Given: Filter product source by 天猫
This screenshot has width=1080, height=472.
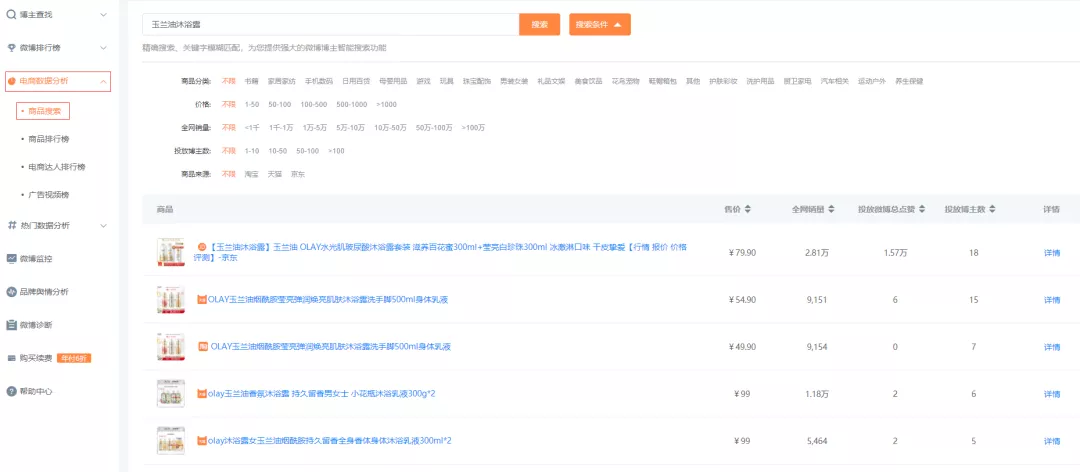Looking at the screenshot, I should (275, 174).
